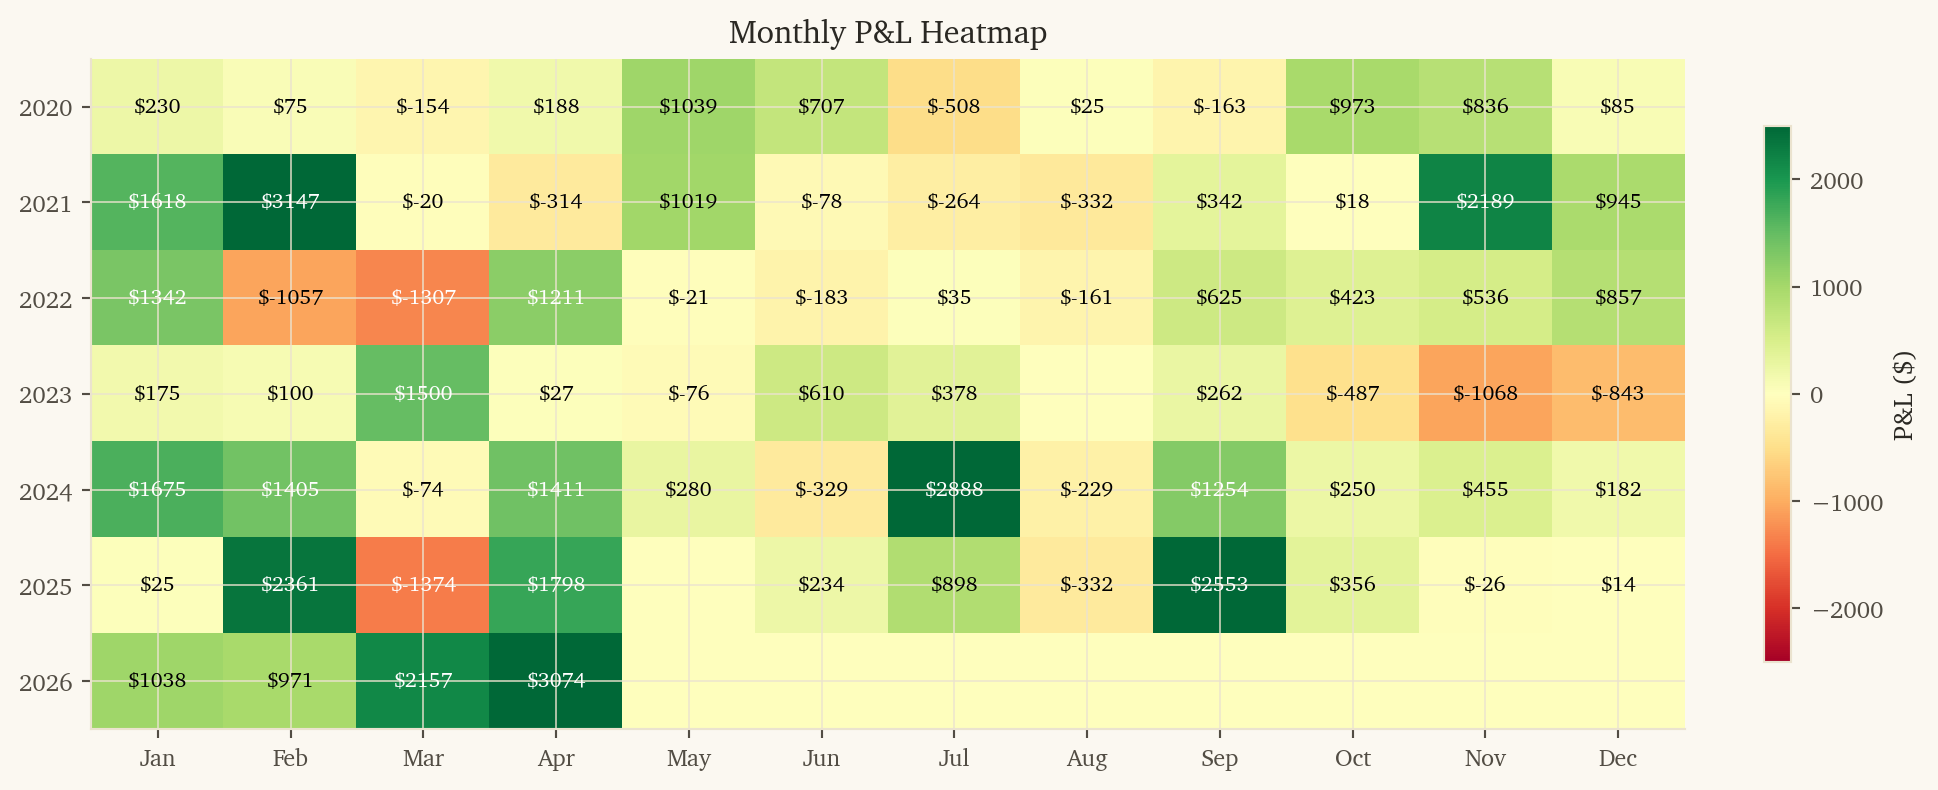
Task: Click the $-843 cell in December 2023
Action: 1617,393
